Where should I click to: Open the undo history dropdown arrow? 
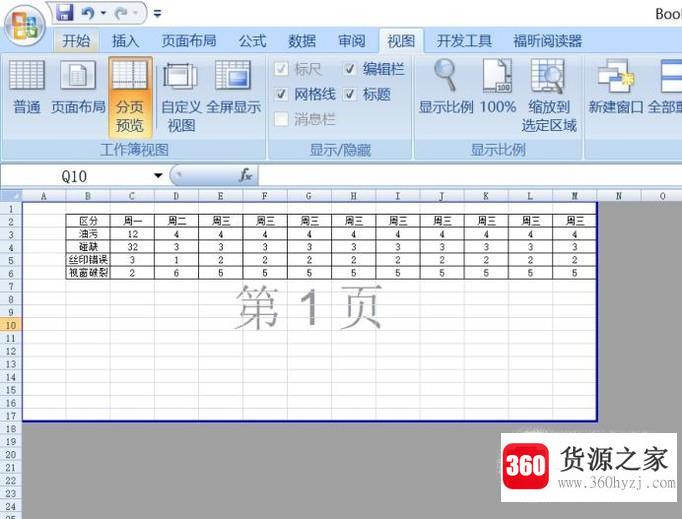tap(103, 13)
